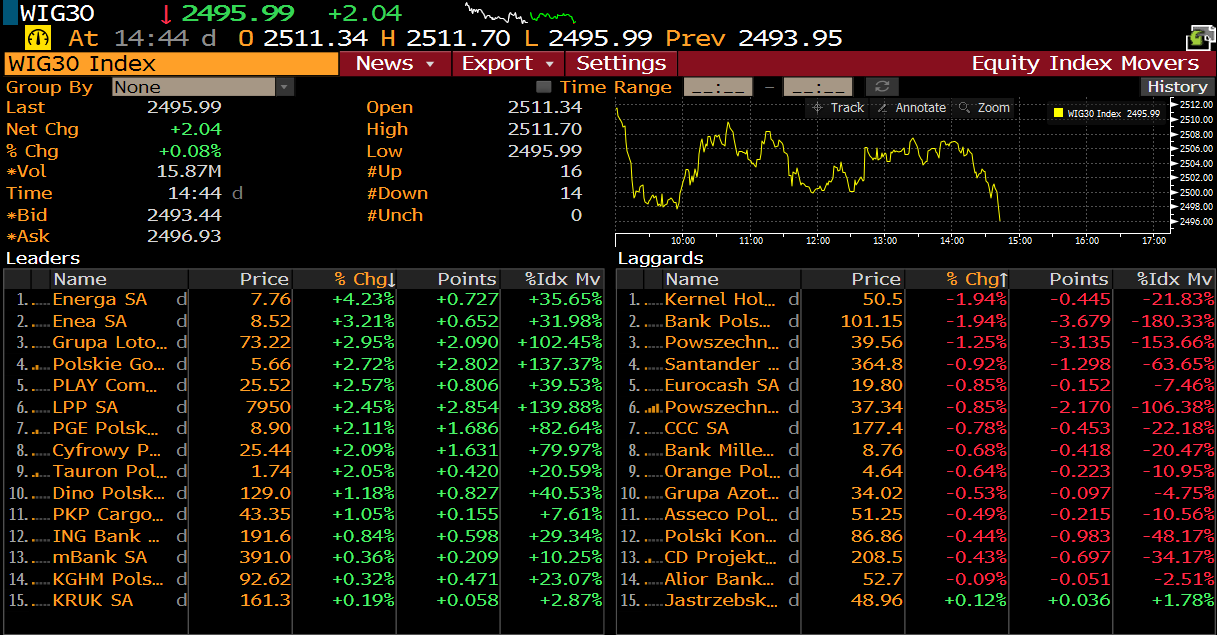The height and width of the screenshot is (635, 1217).
Task: Click Laggards table Price column header
Action: [854, 279]
